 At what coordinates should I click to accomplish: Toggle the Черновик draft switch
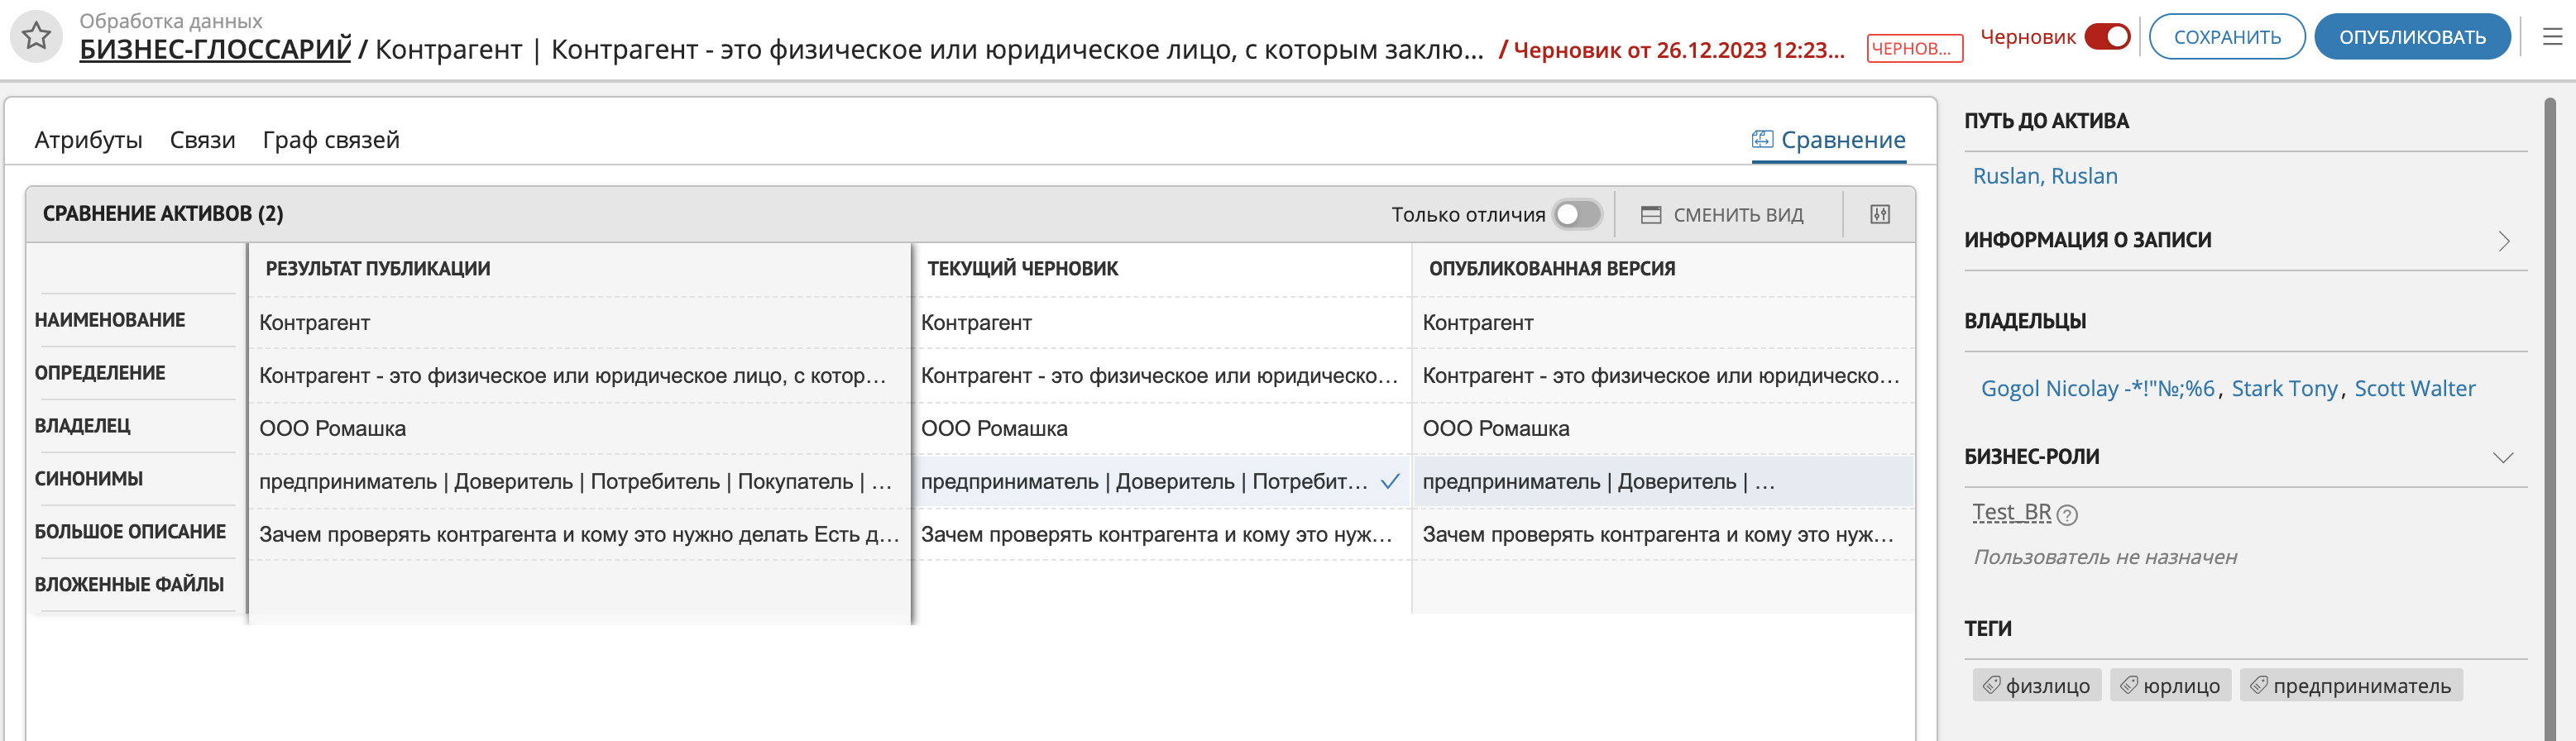click(2107, 37)
